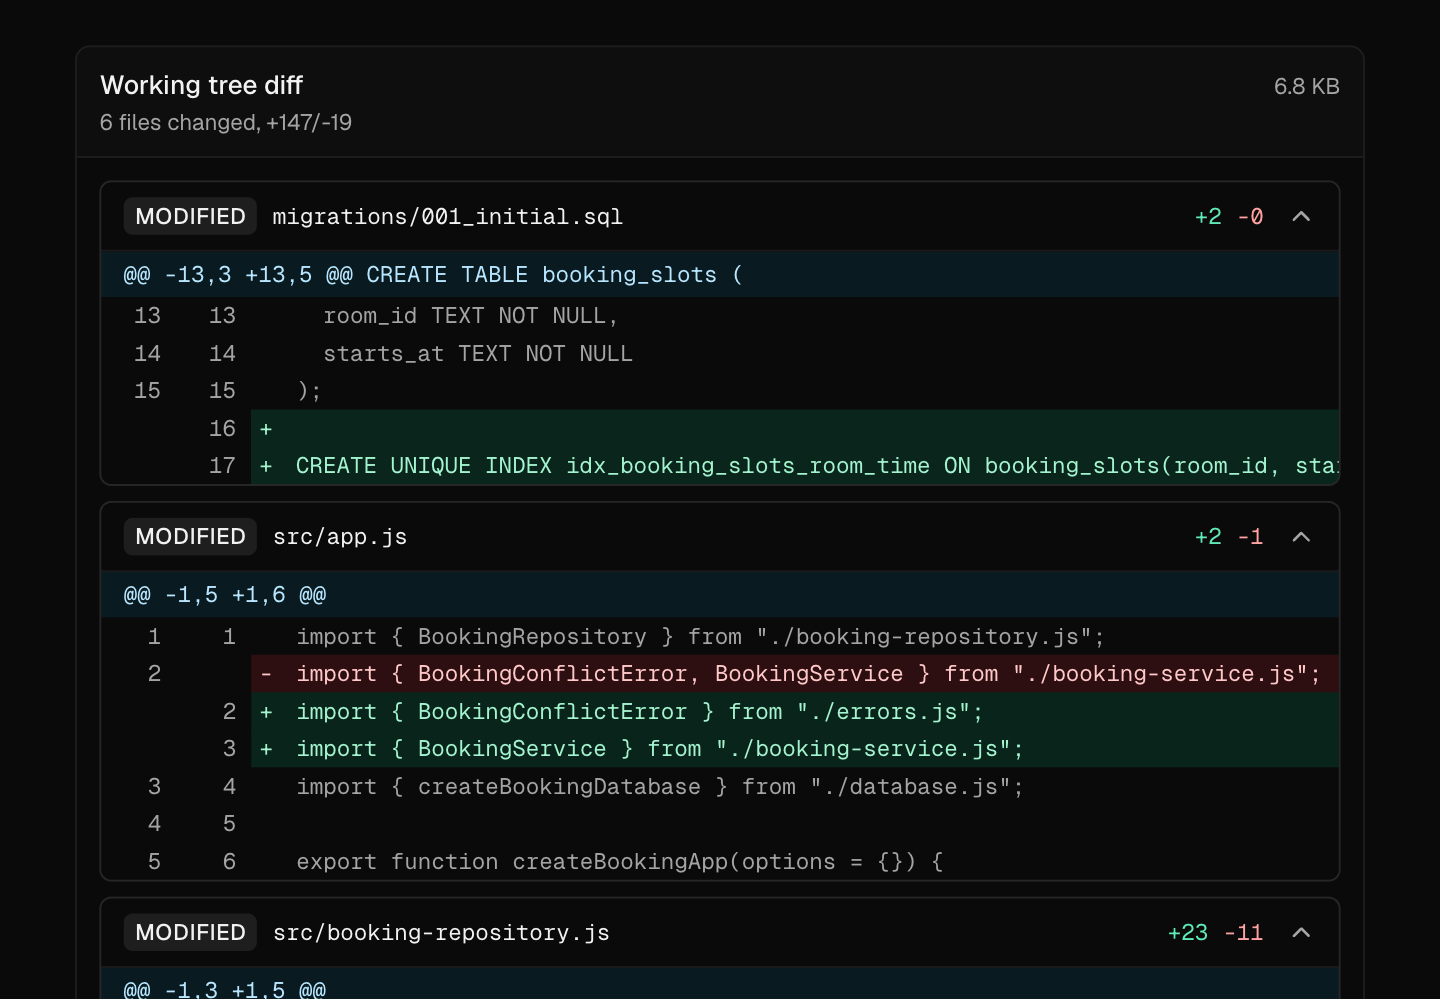
Task: Click the 6.8 KB size label
Action: pos(1306,86)
